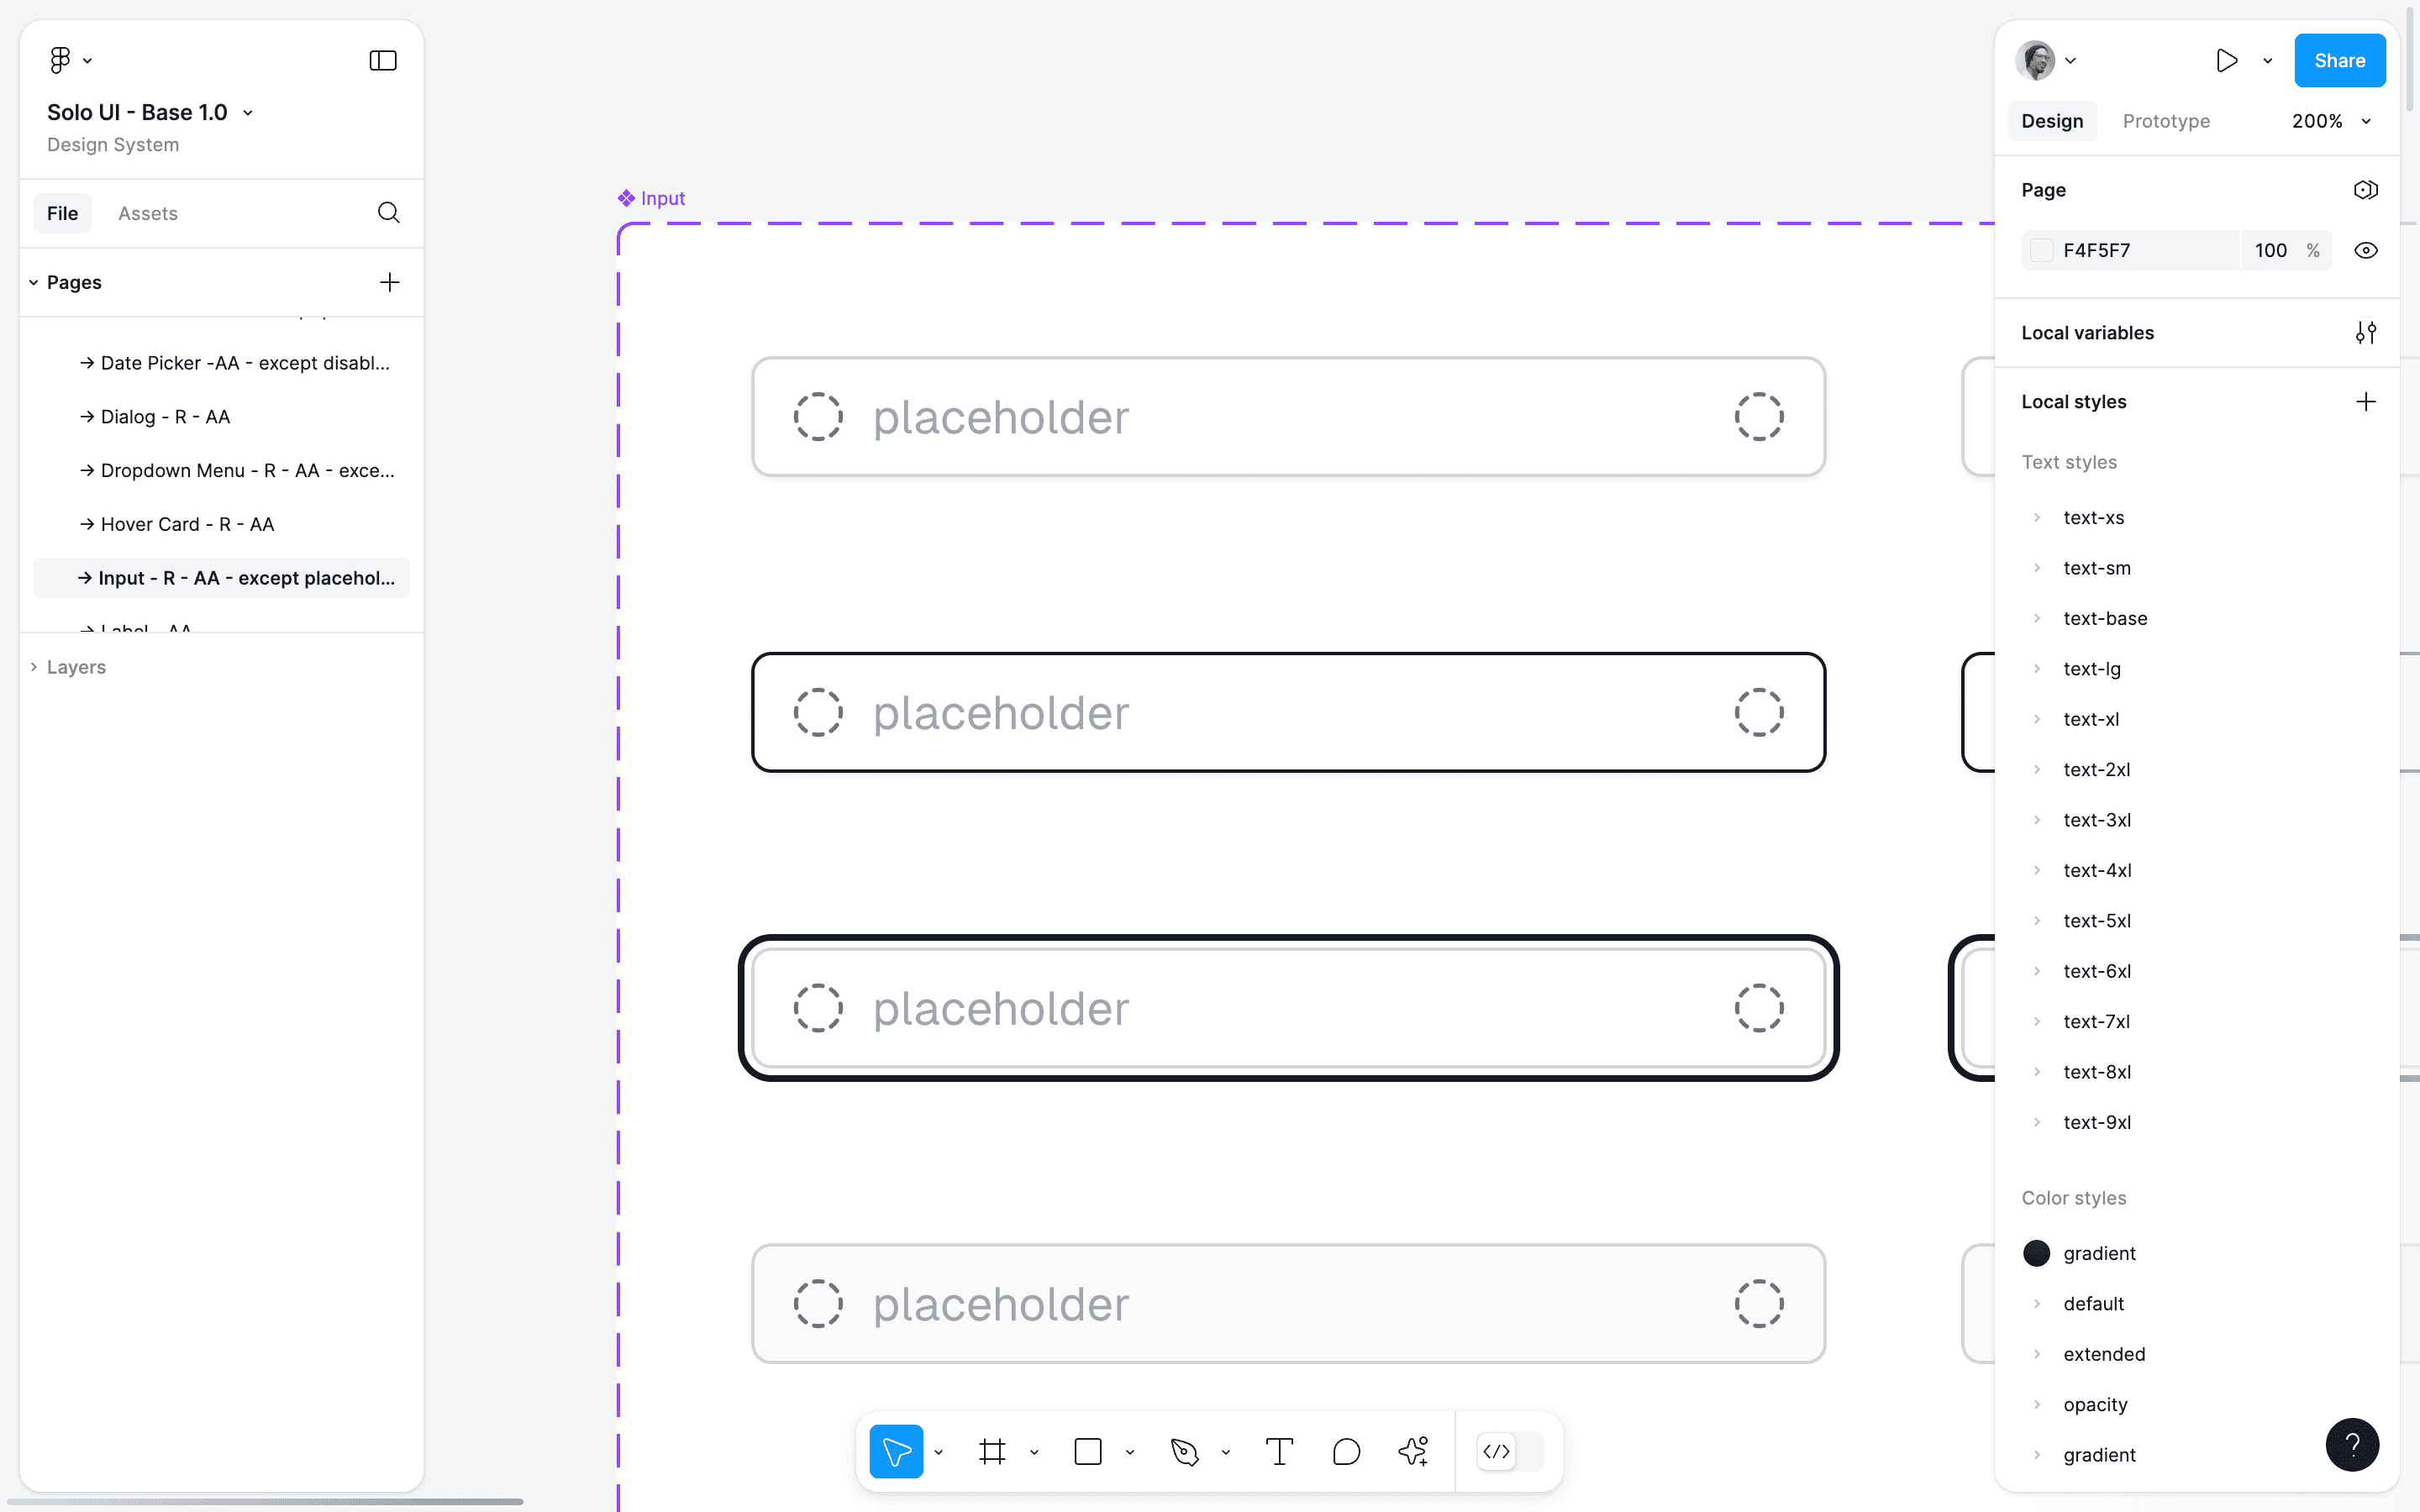Open the Hover Card - R - AA page

click(222, 524)
